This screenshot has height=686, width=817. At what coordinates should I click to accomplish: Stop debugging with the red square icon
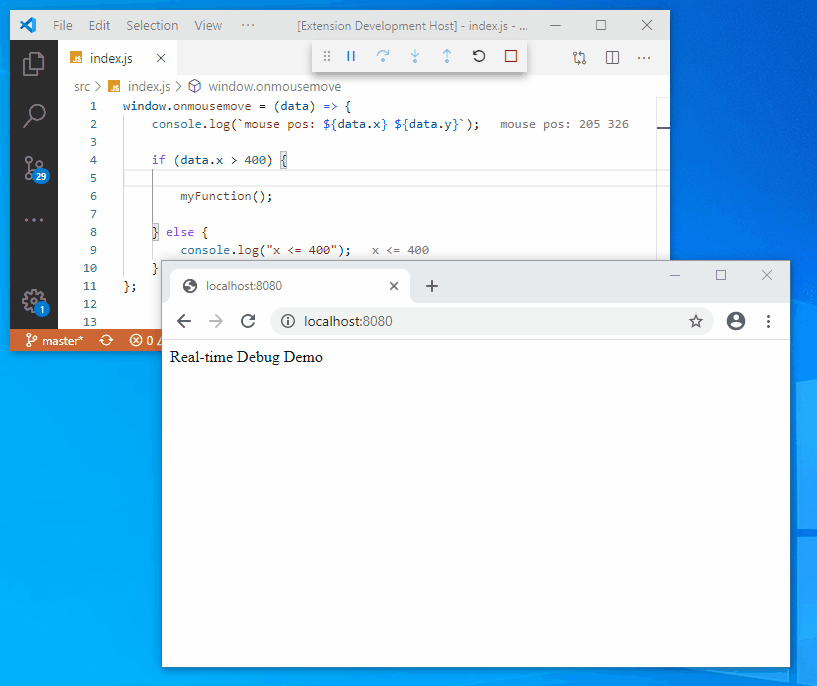tap(510, 56)
